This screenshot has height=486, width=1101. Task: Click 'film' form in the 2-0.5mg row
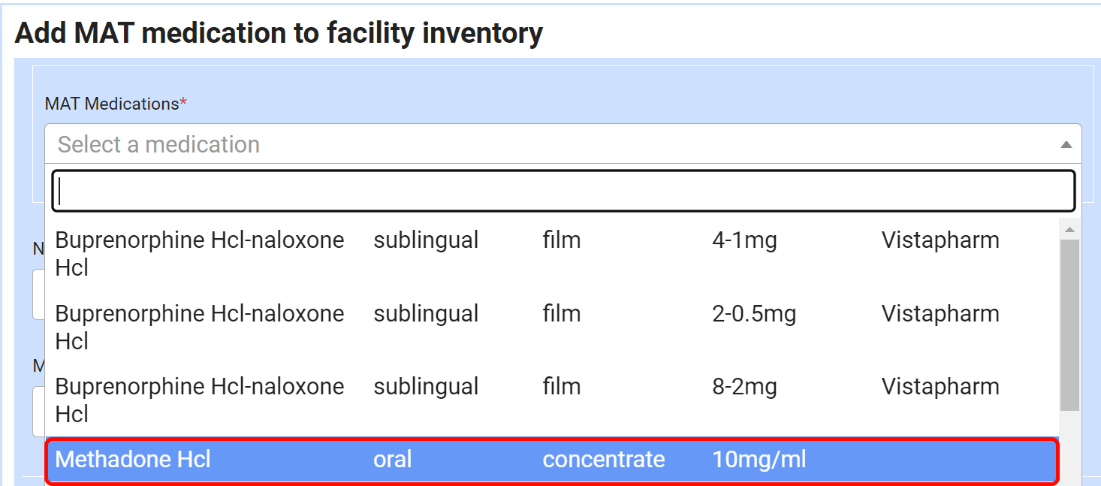[561, 314]
